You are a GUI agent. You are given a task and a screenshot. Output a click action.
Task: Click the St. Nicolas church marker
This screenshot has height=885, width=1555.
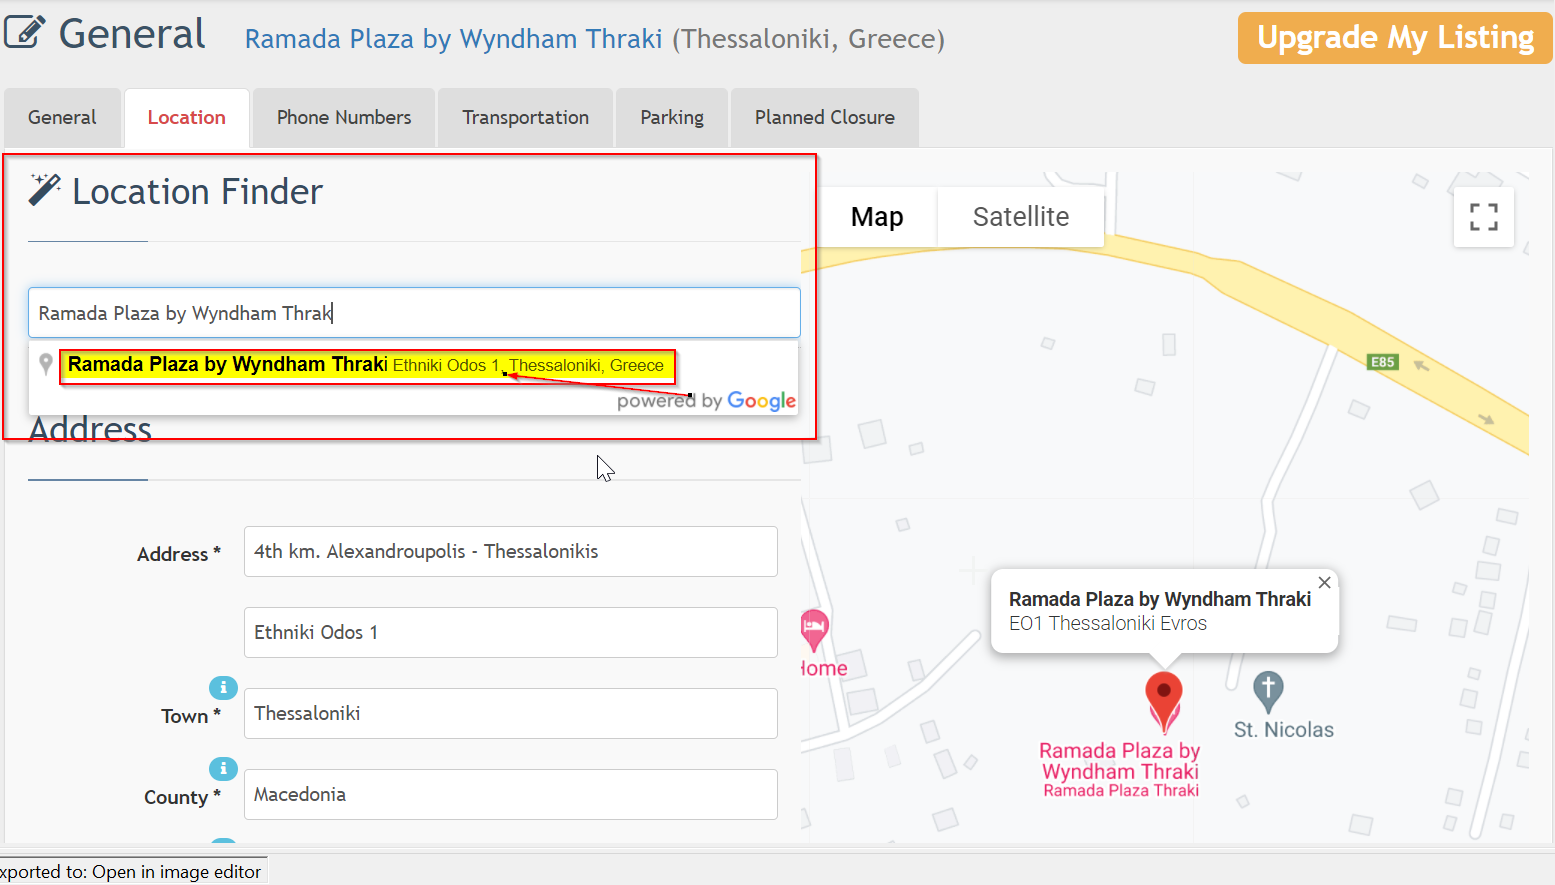(x=1268, y=691)
